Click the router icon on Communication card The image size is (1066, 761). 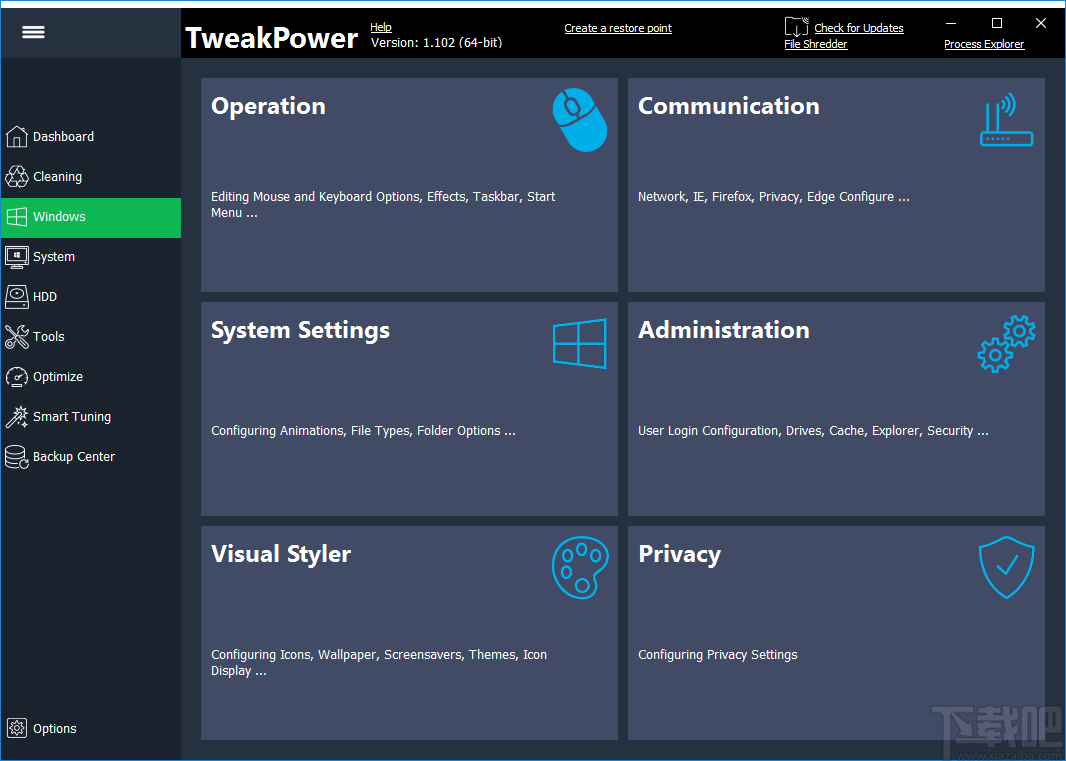(1006, 119)
